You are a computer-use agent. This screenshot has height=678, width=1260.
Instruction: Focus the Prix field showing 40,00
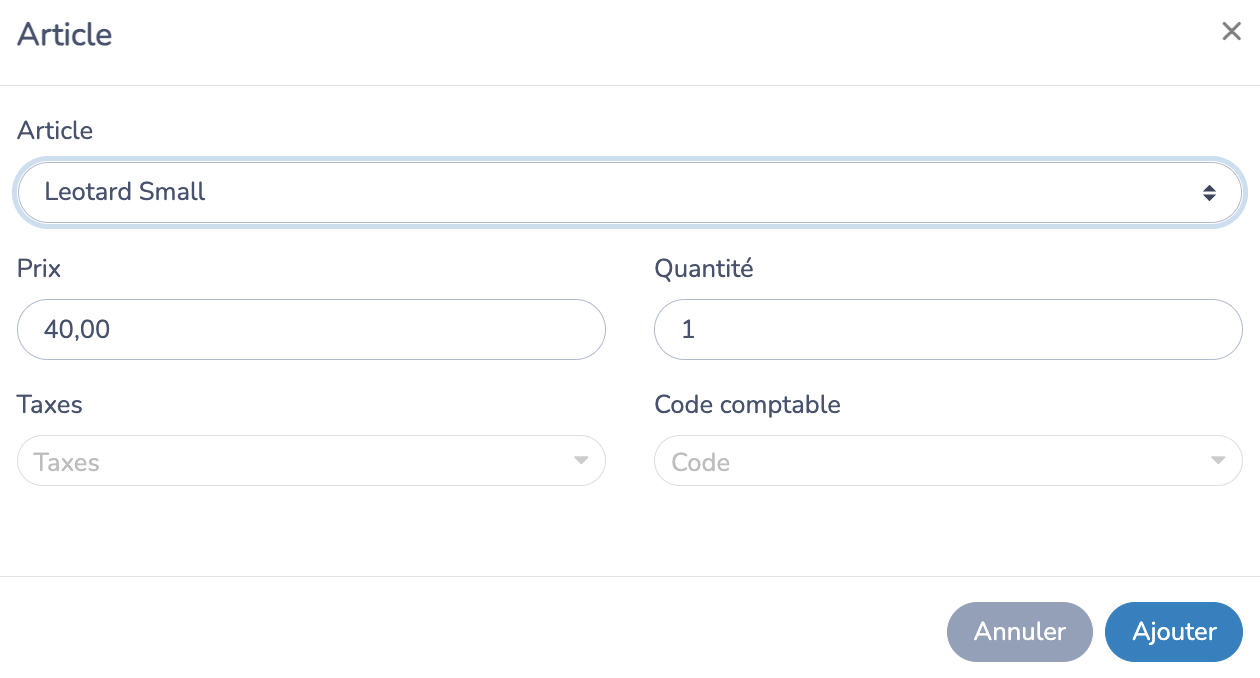[x=311, y=329]
